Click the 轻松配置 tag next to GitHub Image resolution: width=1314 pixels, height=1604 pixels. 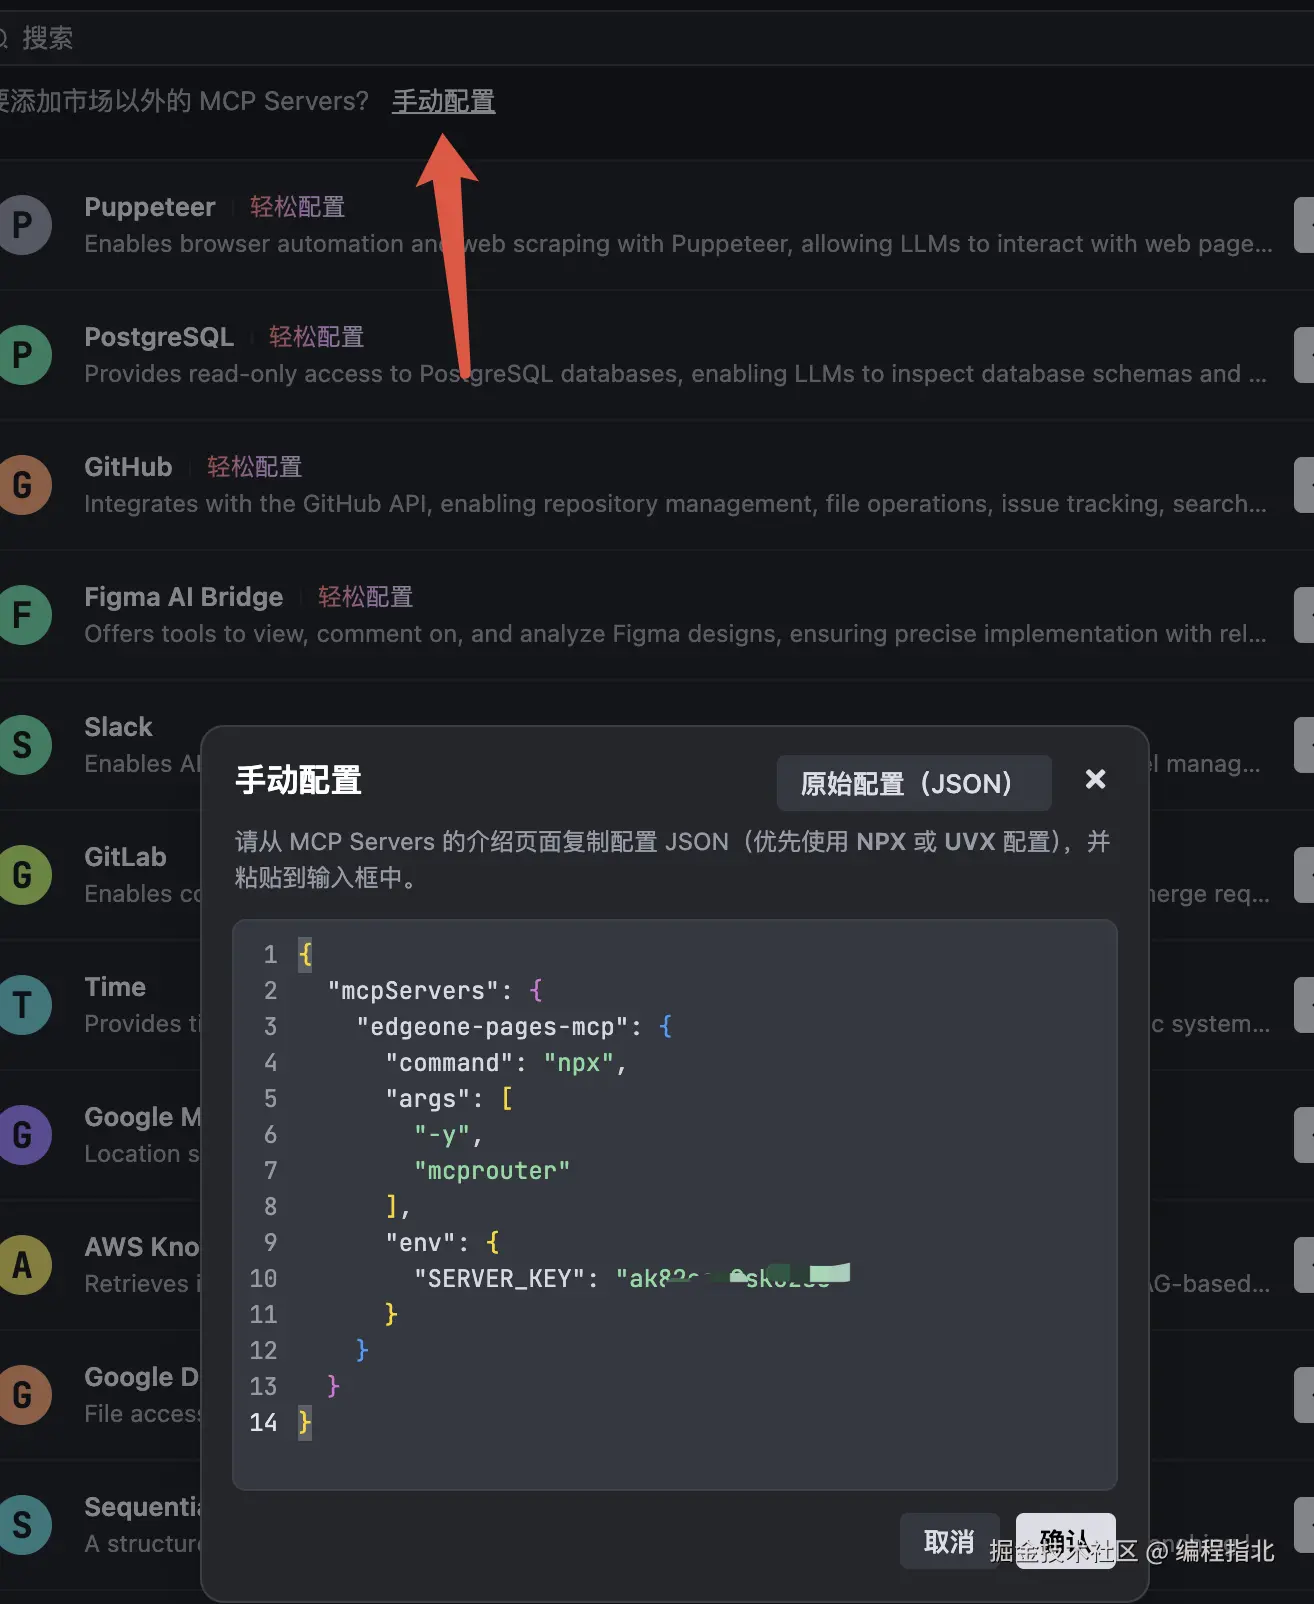point(254,467)
